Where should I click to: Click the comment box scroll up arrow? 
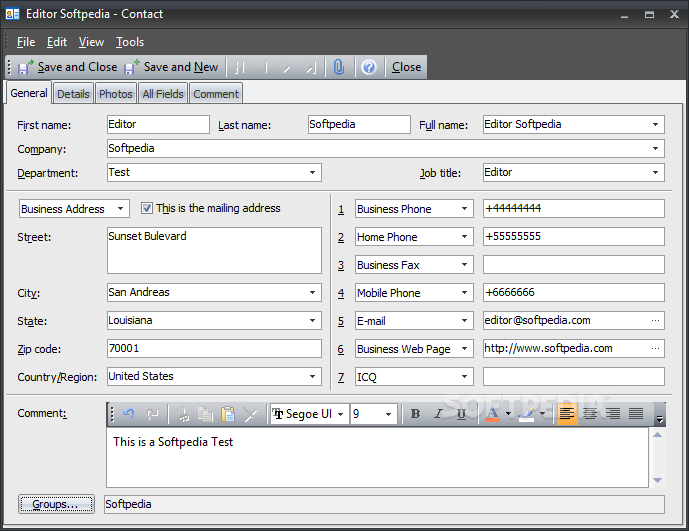(x=657, y=435)
